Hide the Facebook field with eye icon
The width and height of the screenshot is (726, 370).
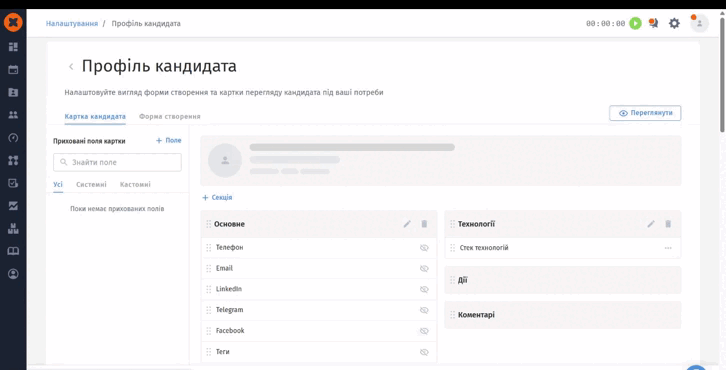[424, 331]
